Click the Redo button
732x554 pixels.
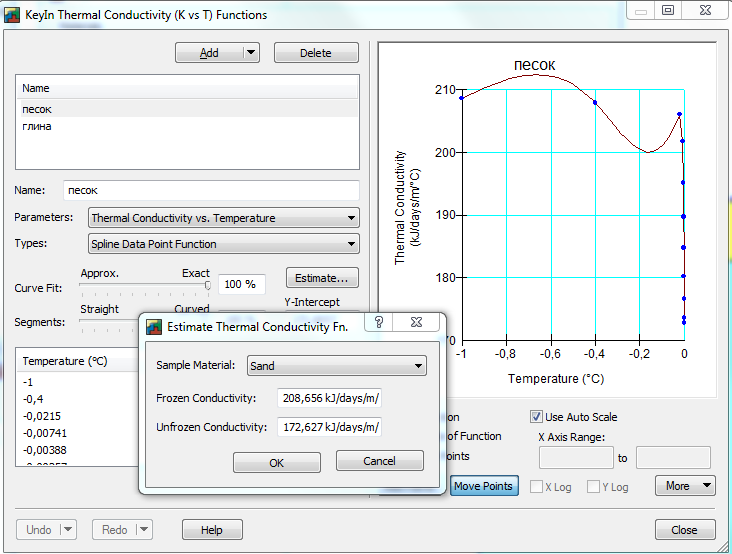point(115,530)
